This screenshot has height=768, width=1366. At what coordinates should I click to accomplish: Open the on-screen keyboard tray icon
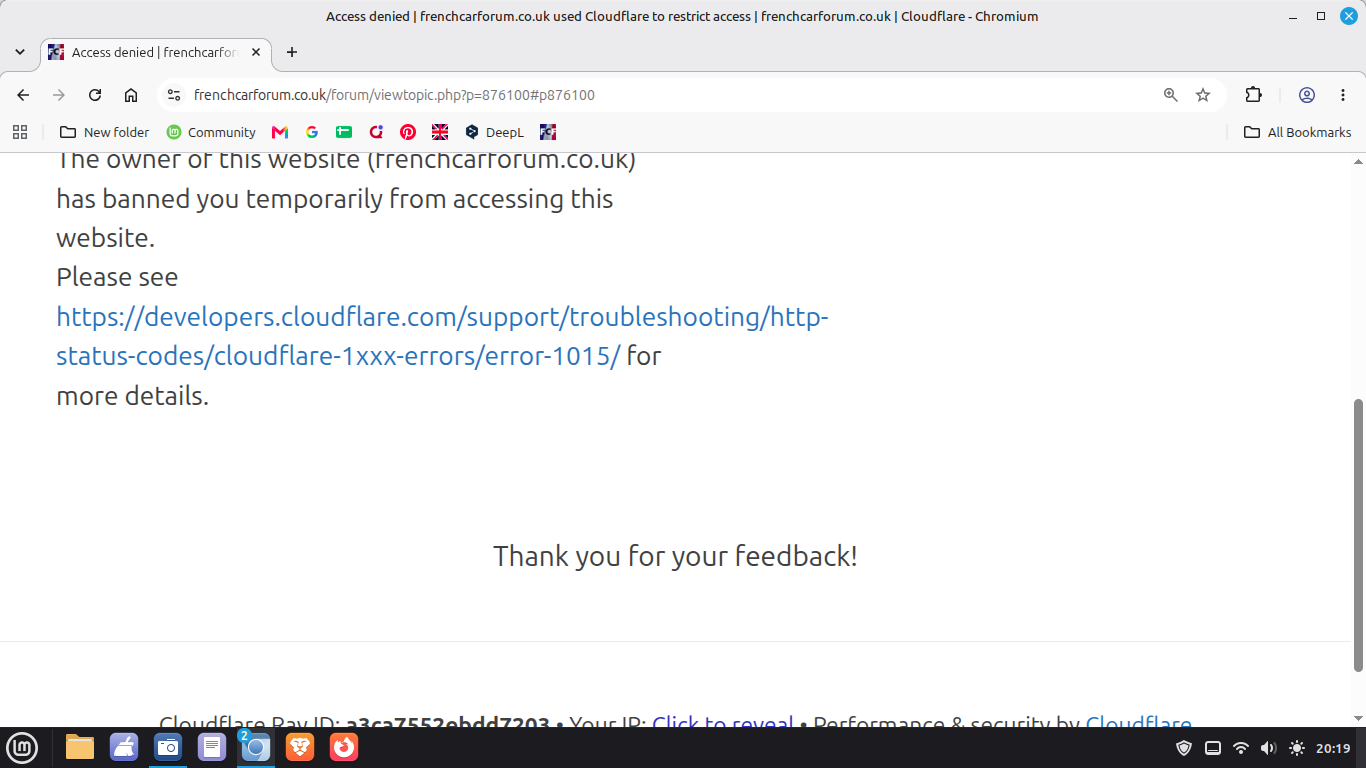[1213, 748]
